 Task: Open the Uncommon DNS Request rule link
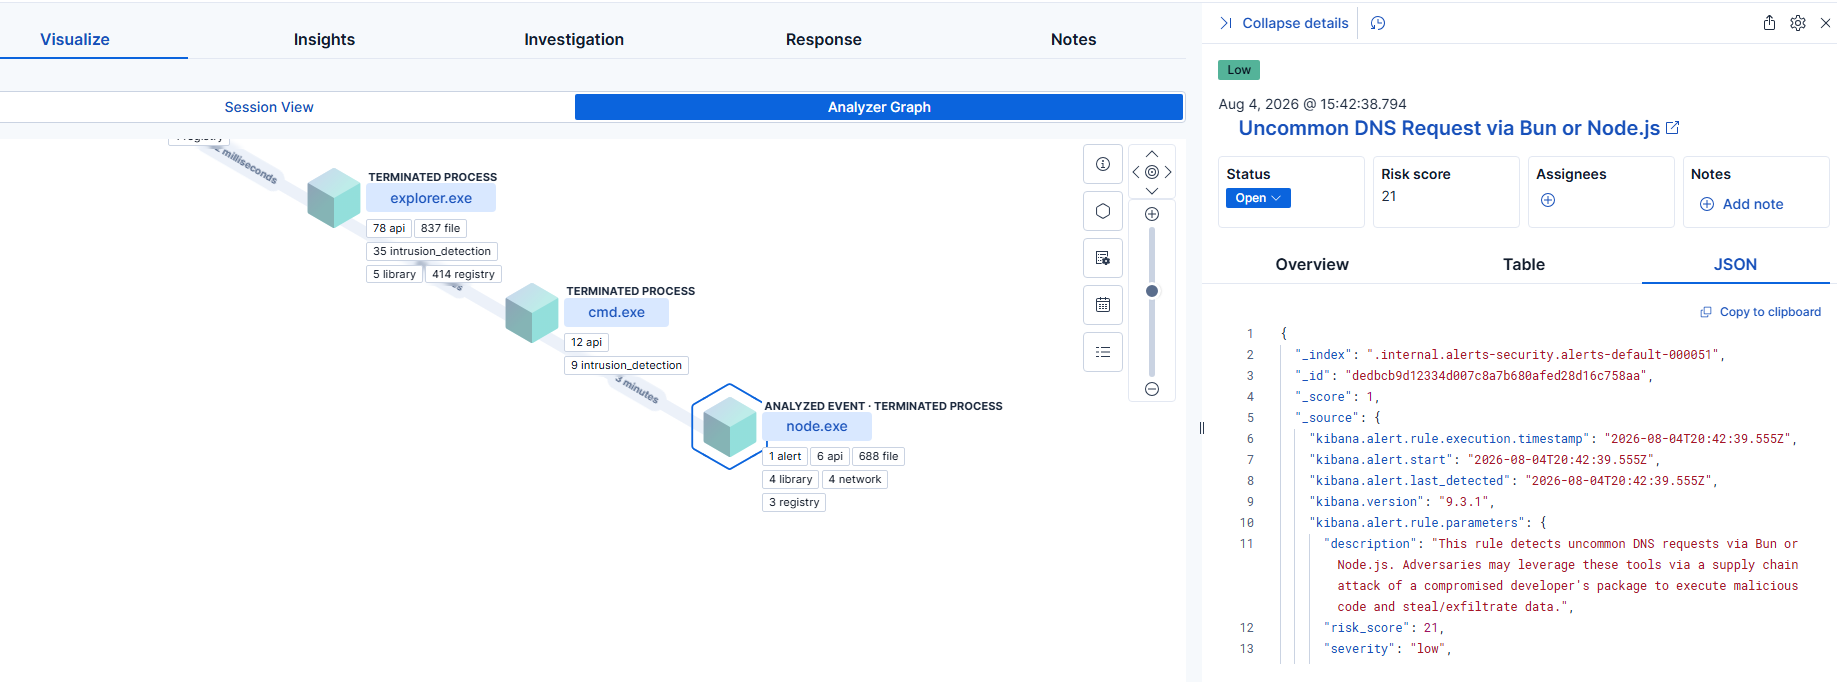[x=1449, y=128]
